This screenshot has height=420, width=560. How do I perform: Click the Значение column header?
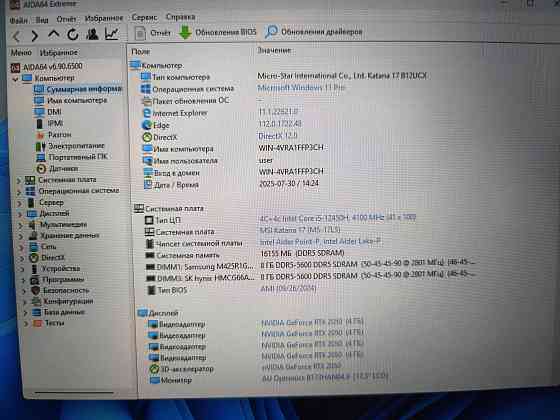tap(274, 50)
